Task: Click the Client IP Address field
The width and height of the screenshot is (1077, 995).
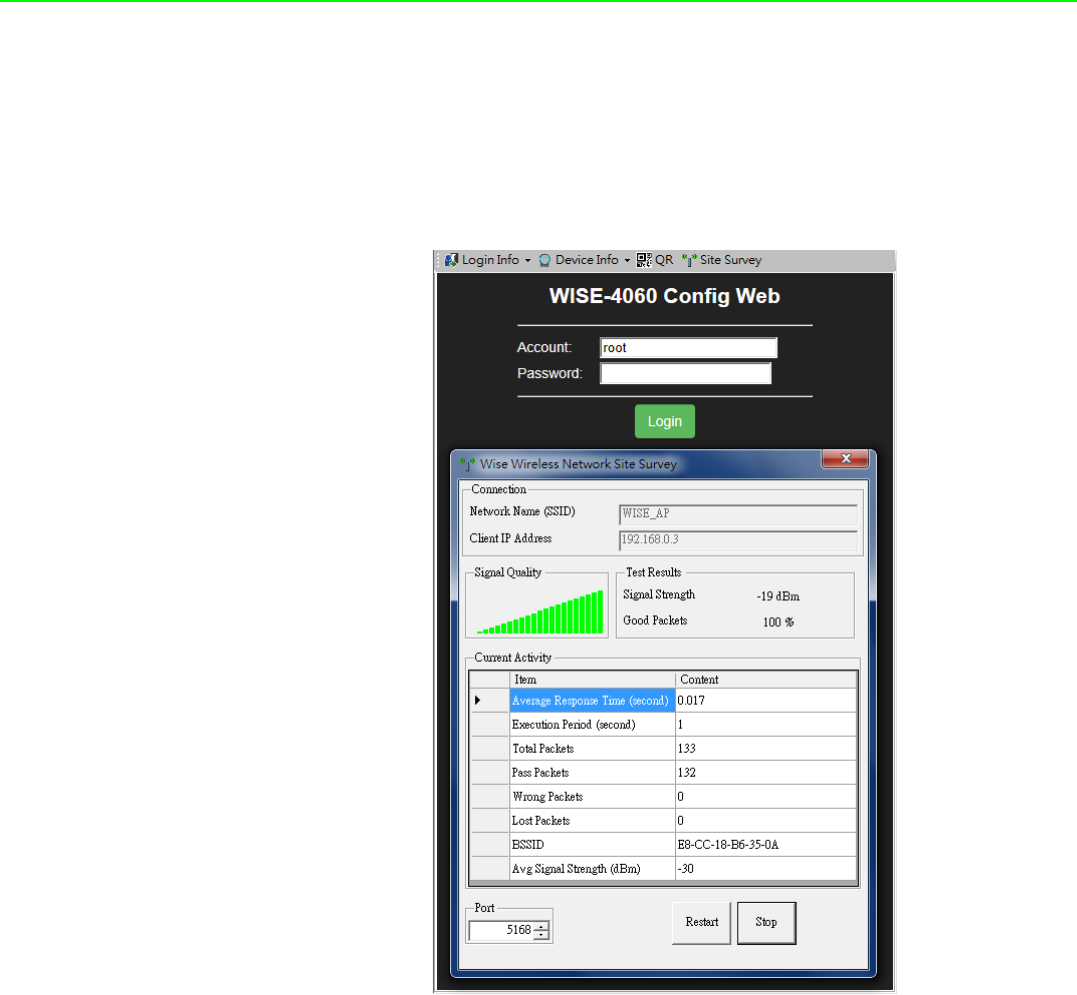Action: [x=738, y=540]
